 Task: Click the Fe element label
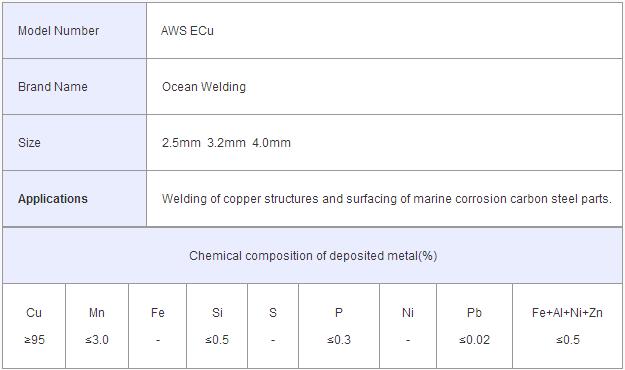click(x=158, y=313)
